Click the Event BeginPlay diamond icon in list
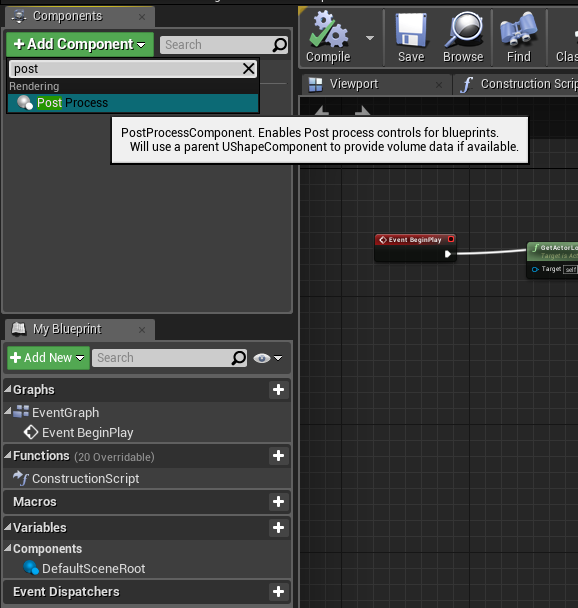Image resolution: width=578 pixels, height=608 pixels. click(31, 432)
